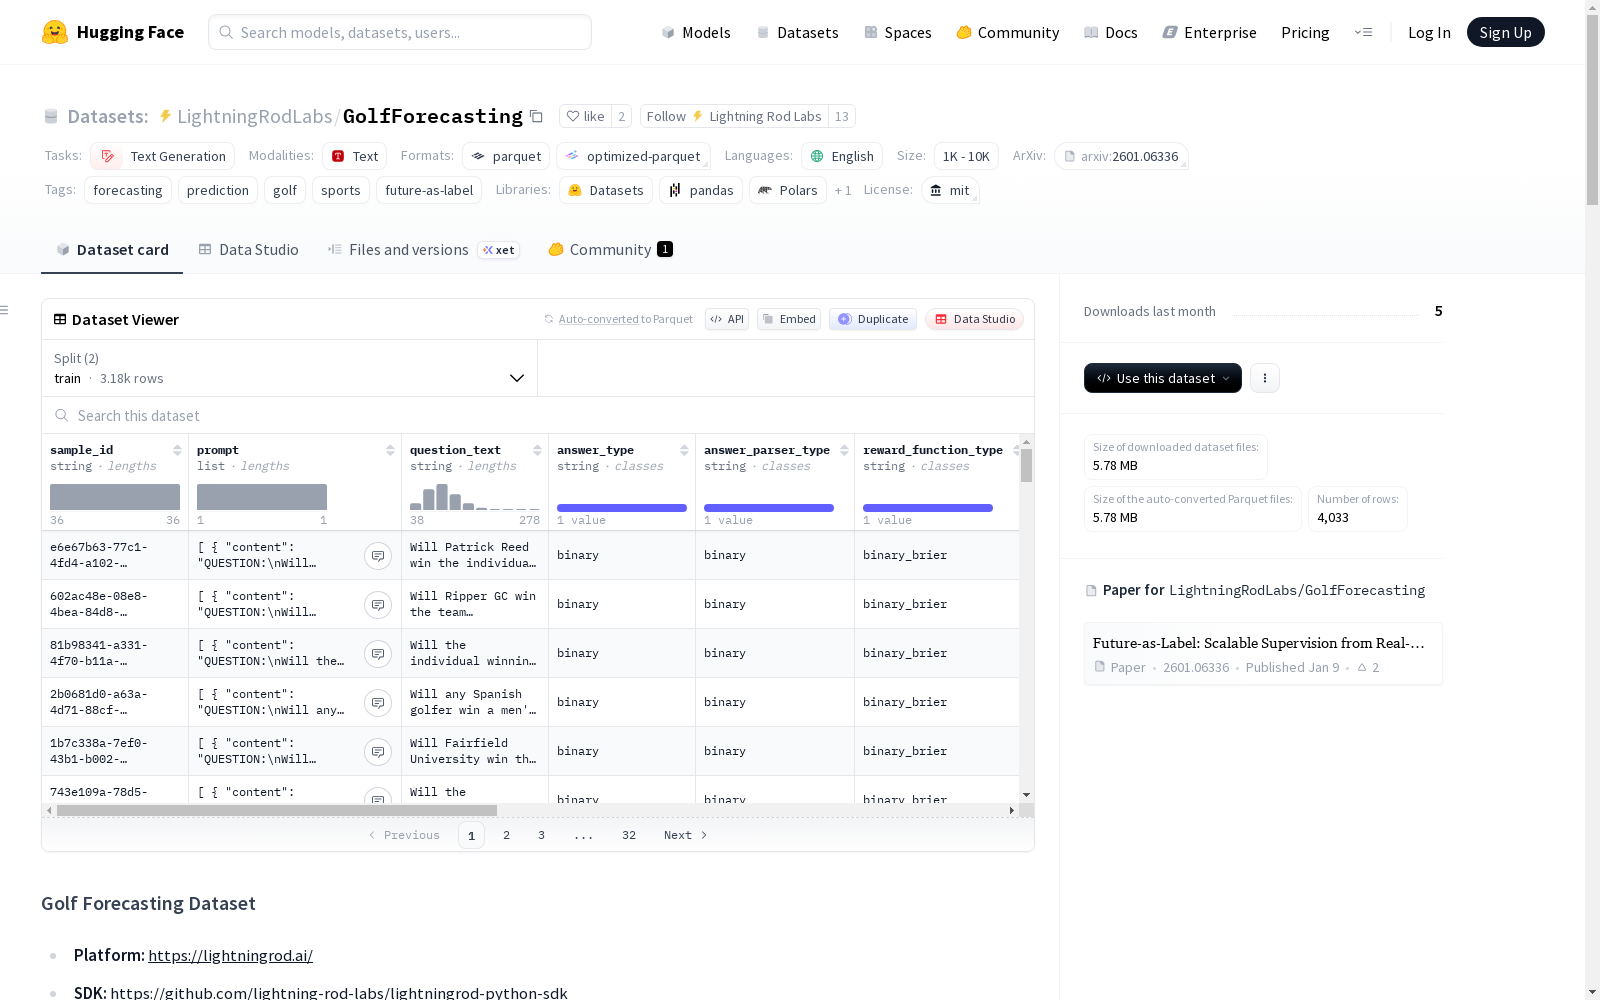Open chat view for Spanish golfer prompt row
Screen dimensions: 1600x1000
(x=378, y=703)
